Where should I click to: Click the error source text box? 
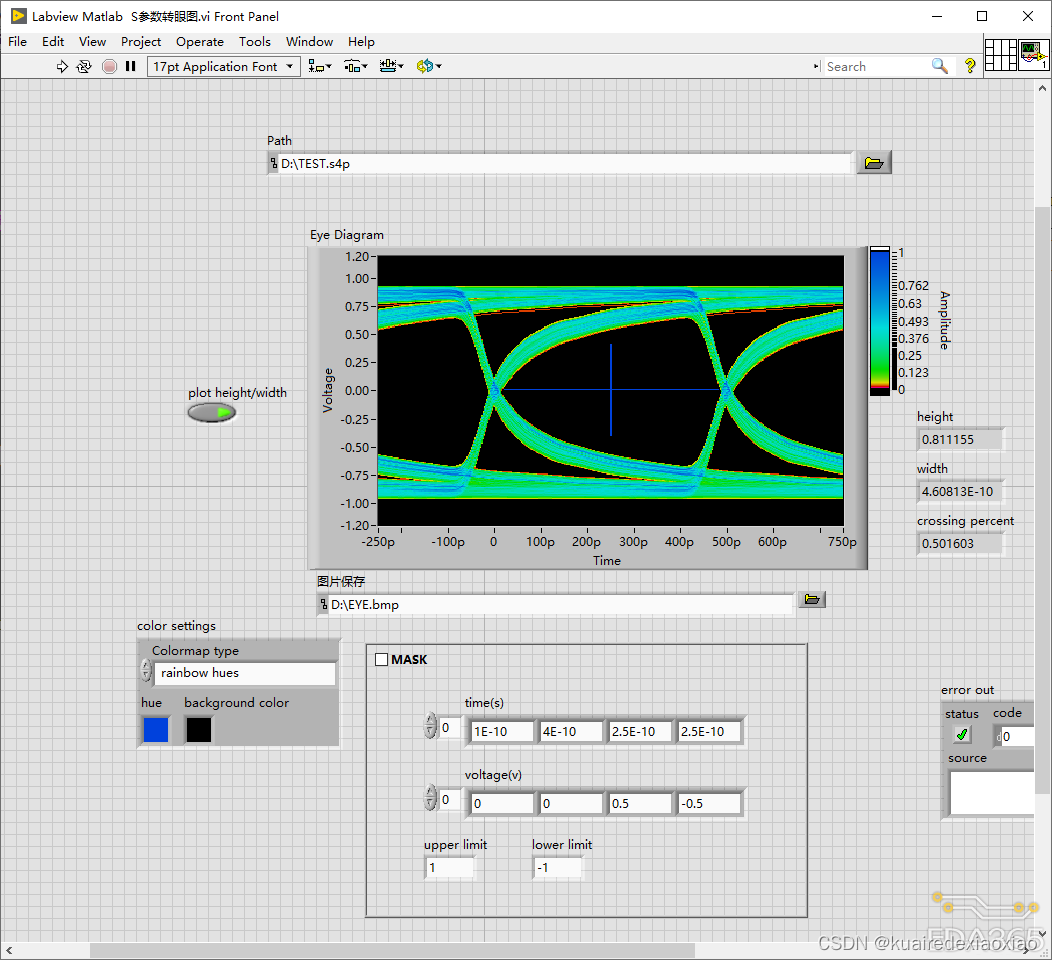click(x=992, y=792)
